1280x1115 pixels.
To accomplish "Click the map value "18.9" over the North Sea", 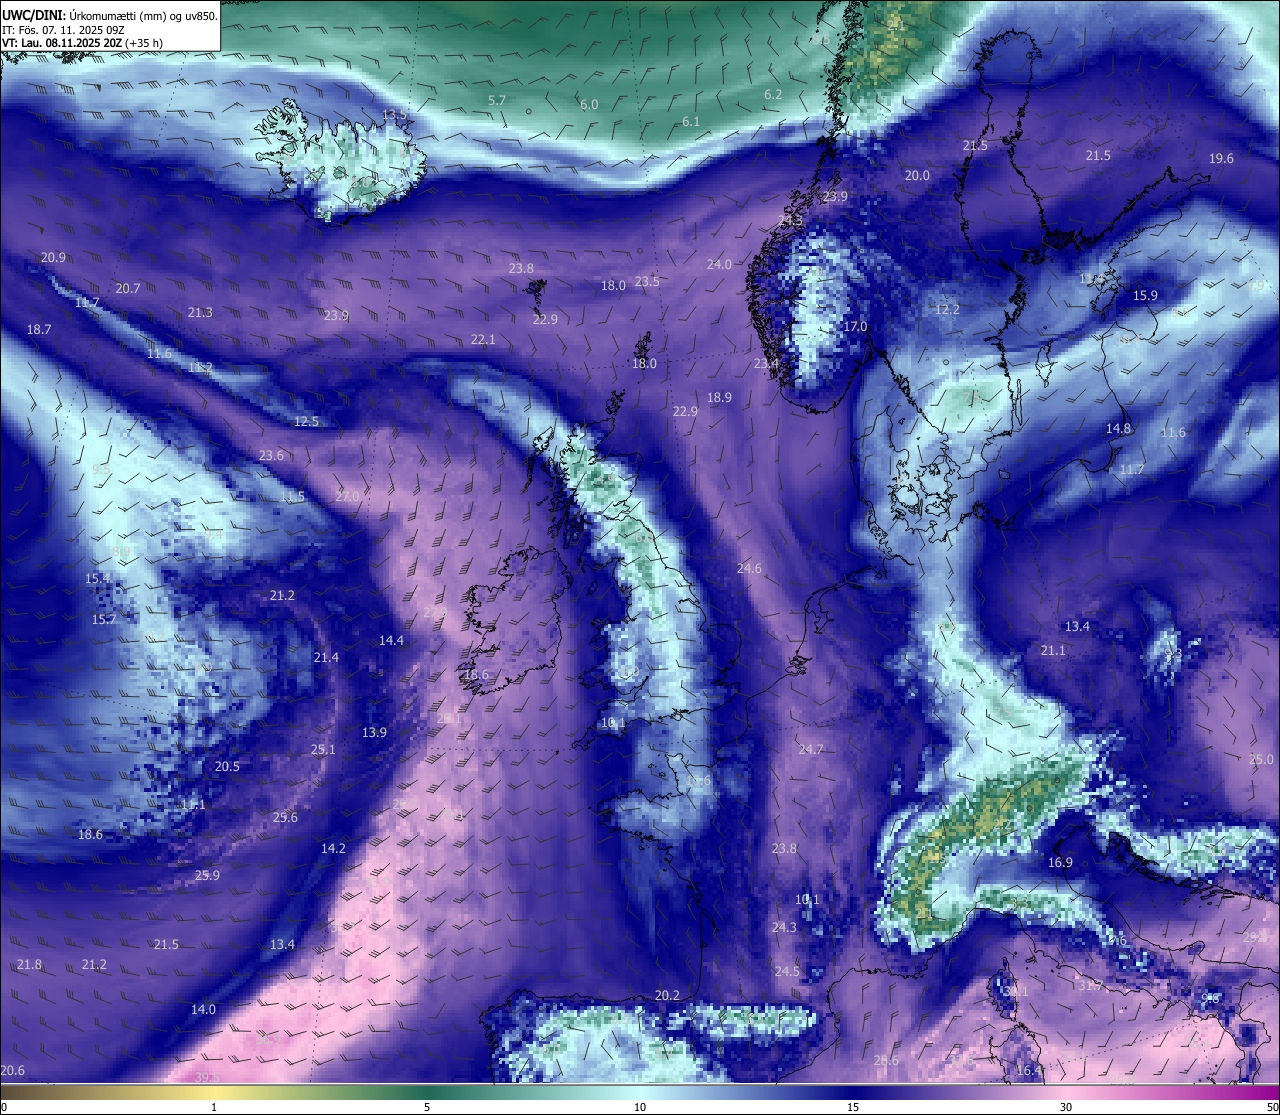I will (x=719, y=397).
